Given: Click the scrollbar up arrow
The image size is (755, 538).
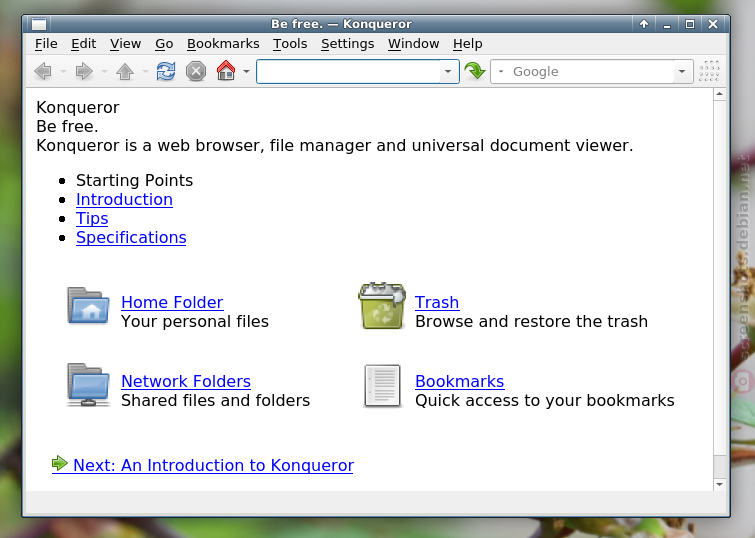Looking at the screenshot, I should pyautogui.click(x=719, y=94).
